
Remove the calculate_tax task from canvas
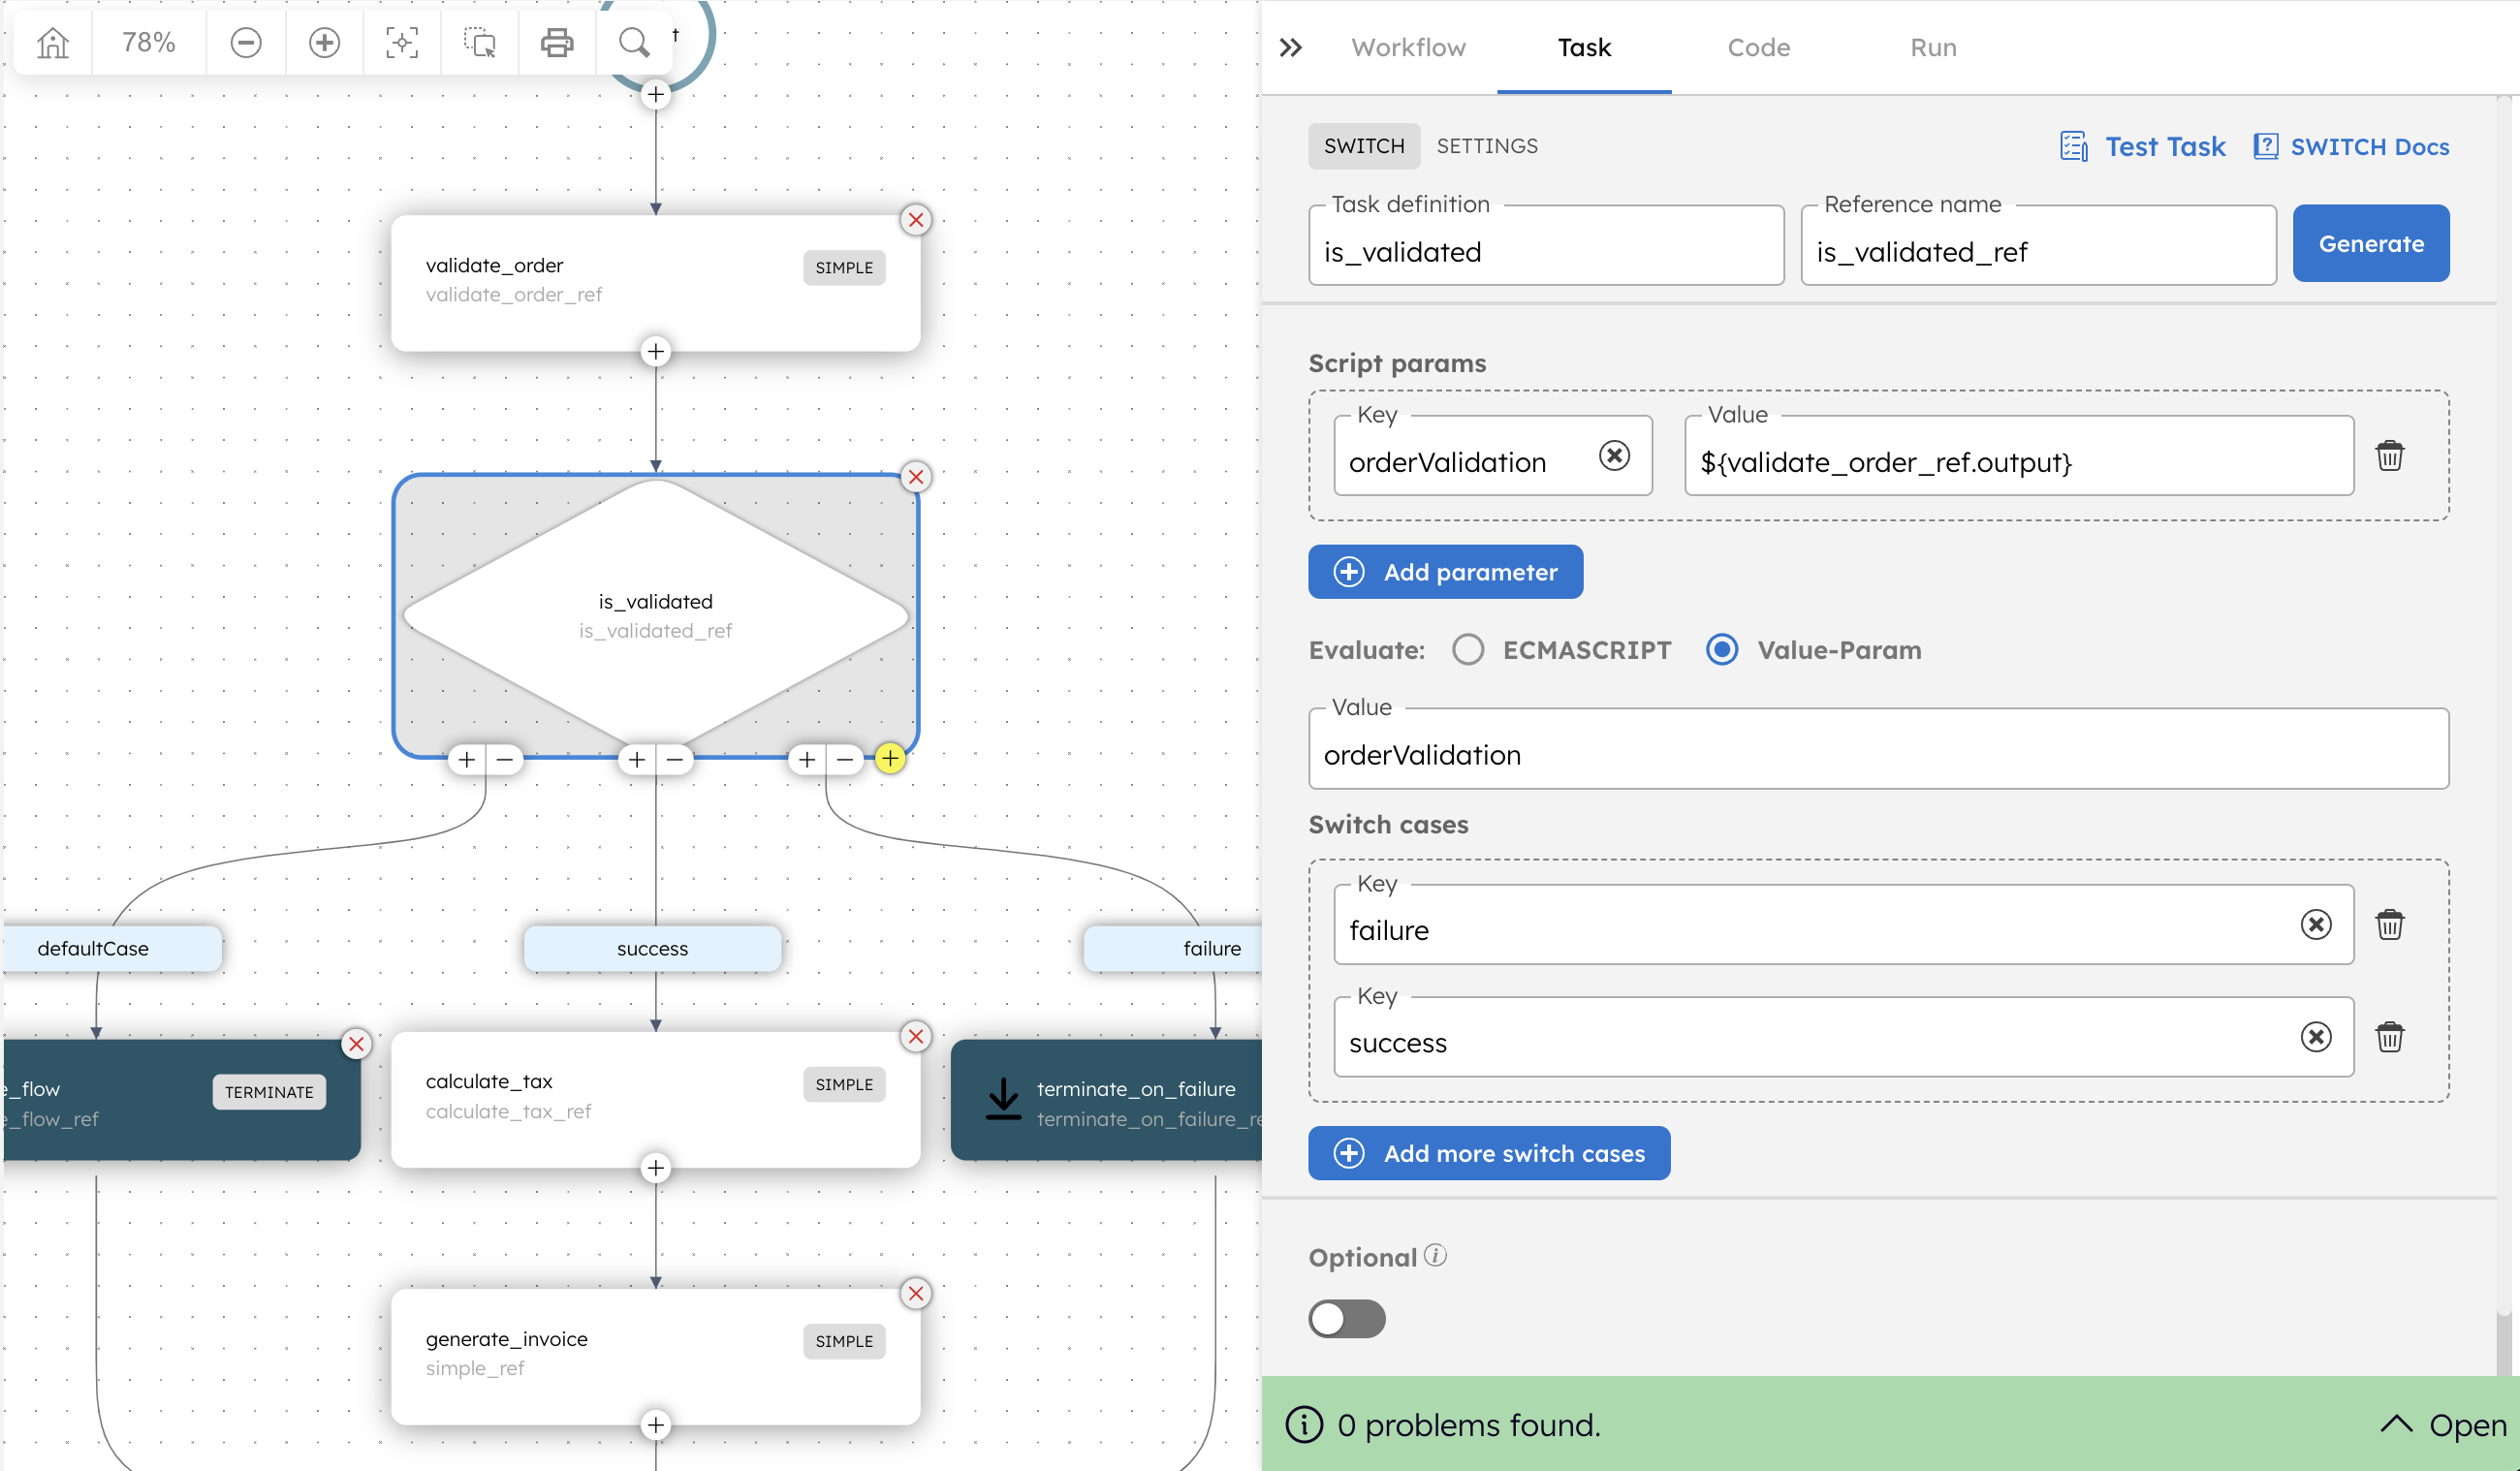point(915,1036)
